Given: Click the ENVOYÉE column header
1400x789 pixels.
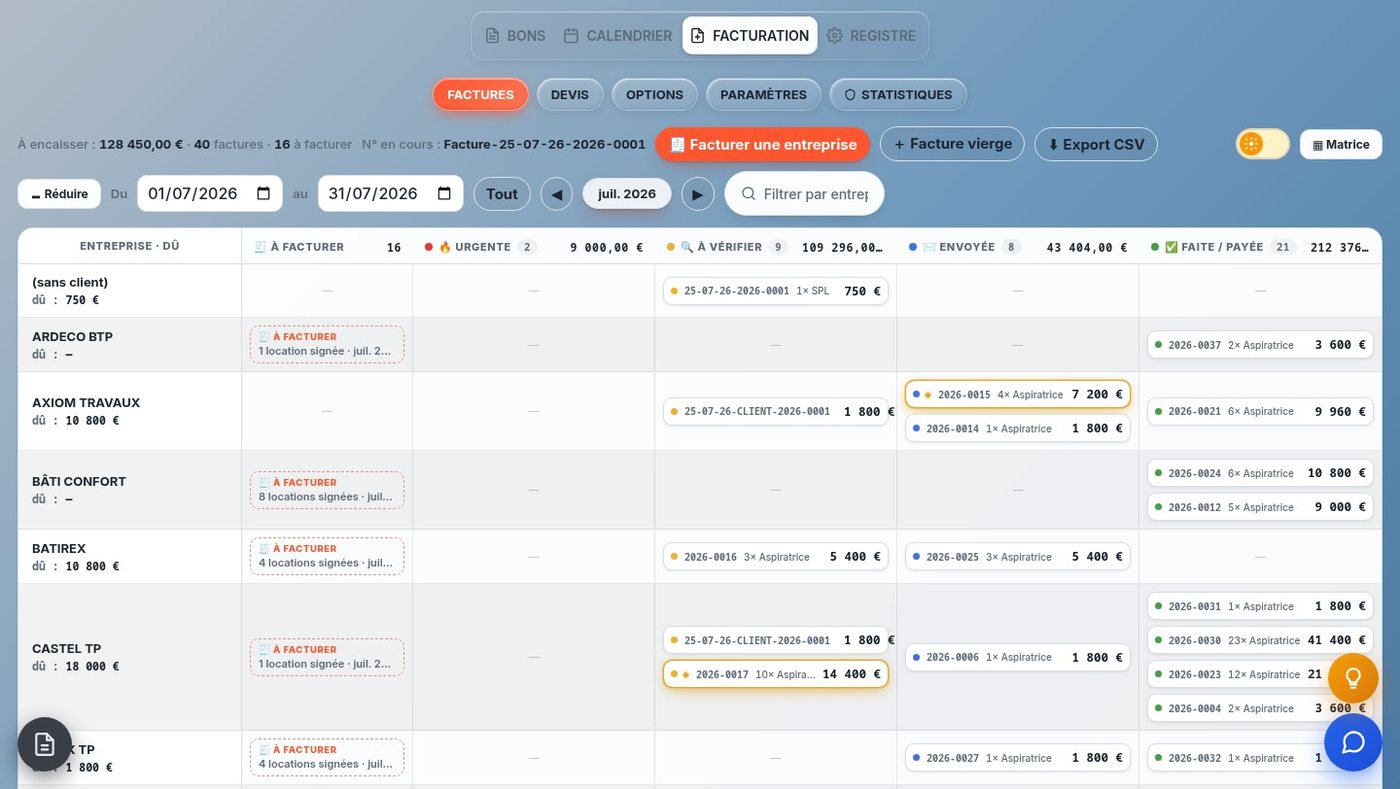Looking at the screenshot, I should pyautogui.click(x=1017, y=247).
